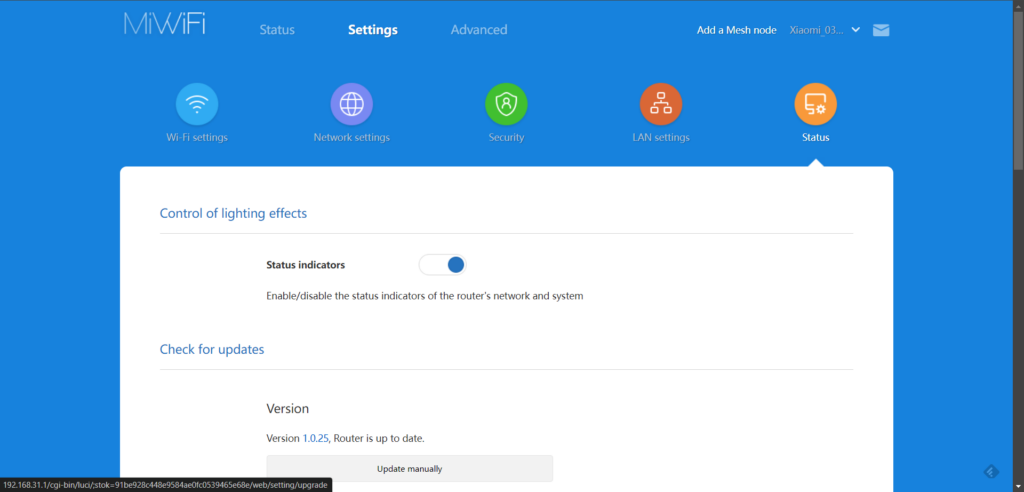Screen dimensions: 1024x492
Task: Click the scrollbar up arrow
Action: tap(1018, 6)
